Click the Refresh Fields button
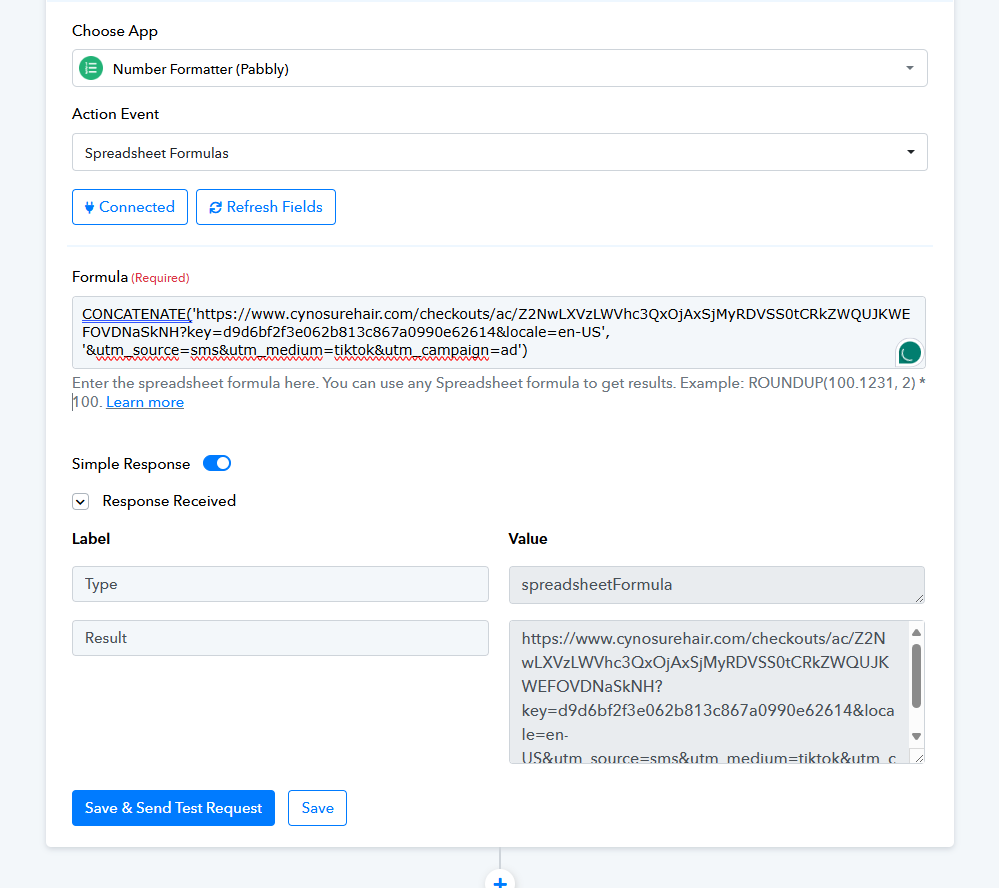 point(266,207)
